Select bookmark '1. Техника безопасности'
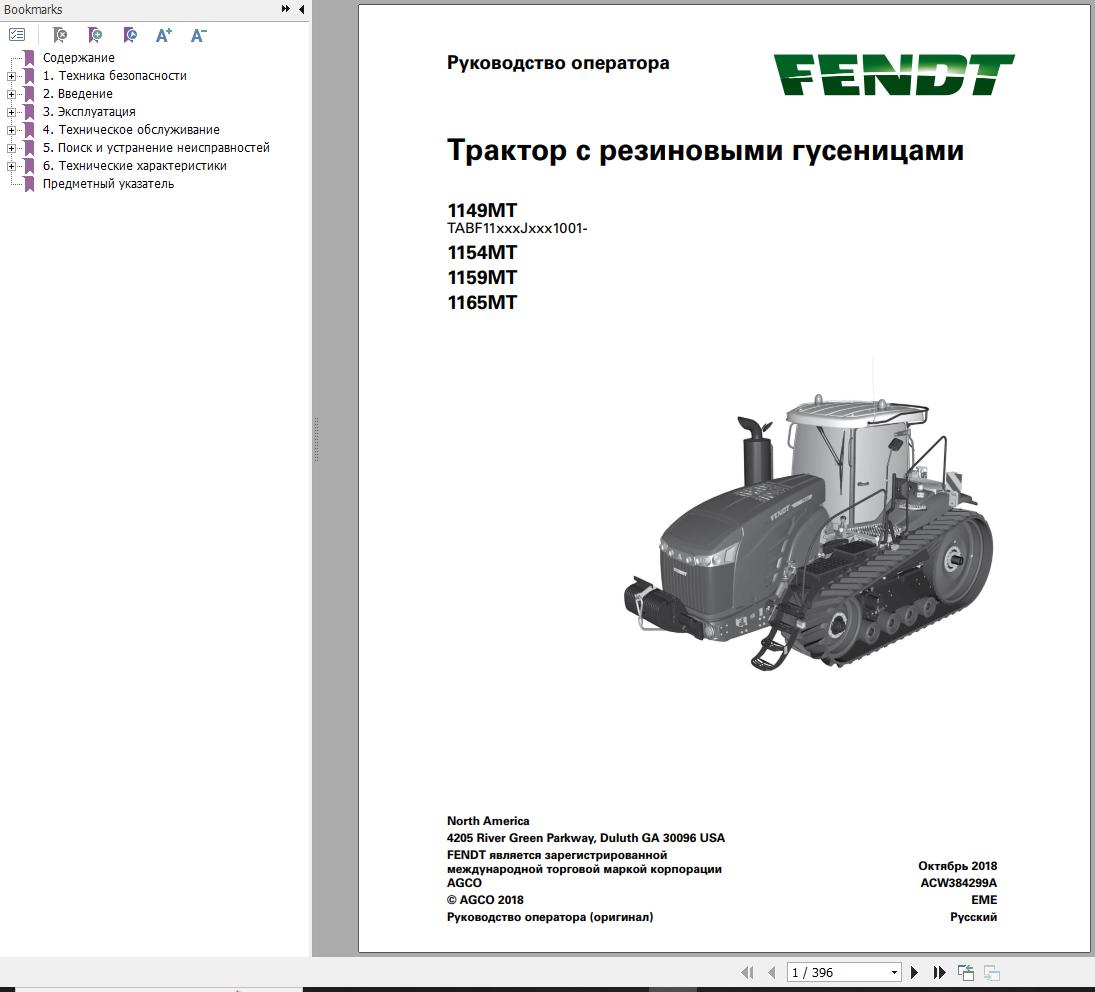 click(x=115, y=75)
